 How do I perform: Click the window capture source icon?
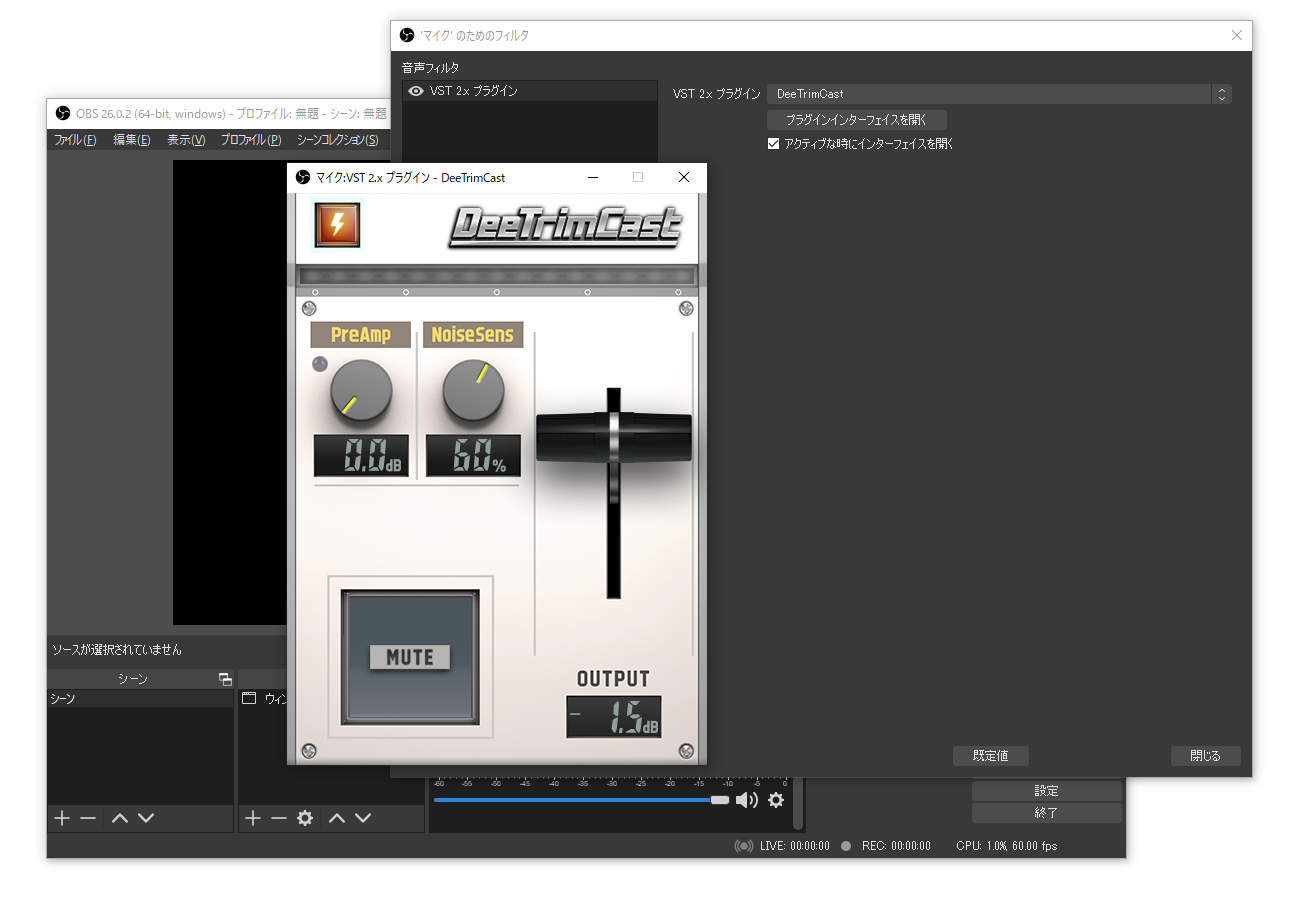249,699
